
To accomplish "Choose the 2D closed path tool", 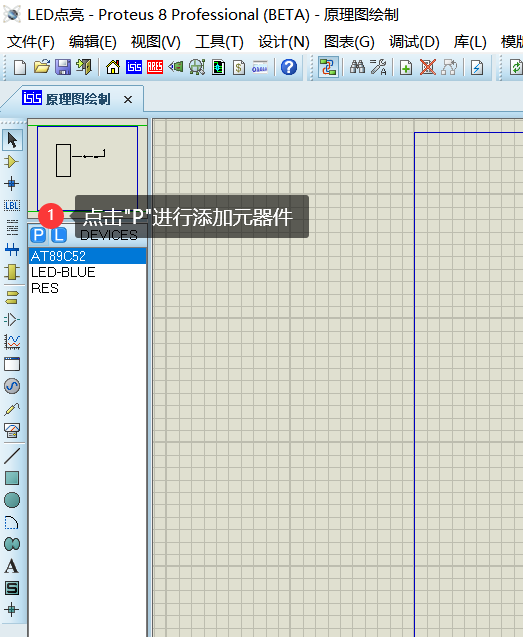I will coord(12,544).
